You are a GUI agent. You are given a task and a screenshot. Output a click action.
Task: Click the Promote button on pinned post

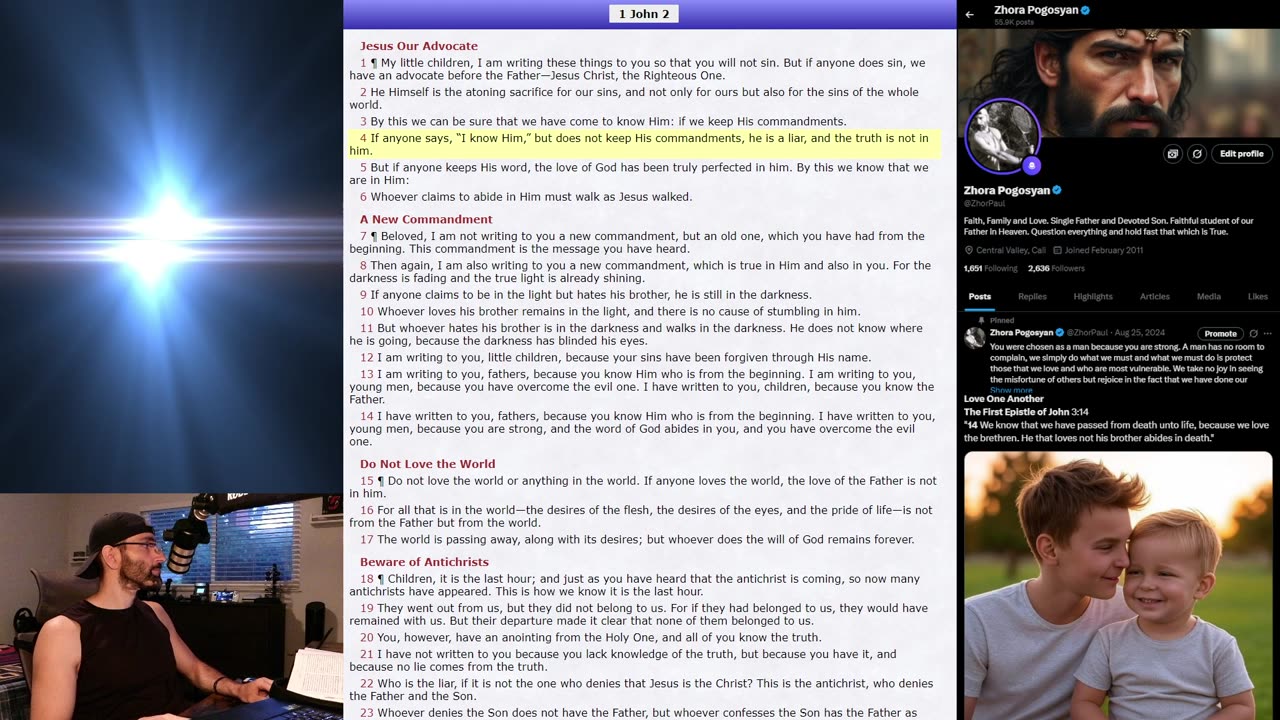pos(1220,333)
